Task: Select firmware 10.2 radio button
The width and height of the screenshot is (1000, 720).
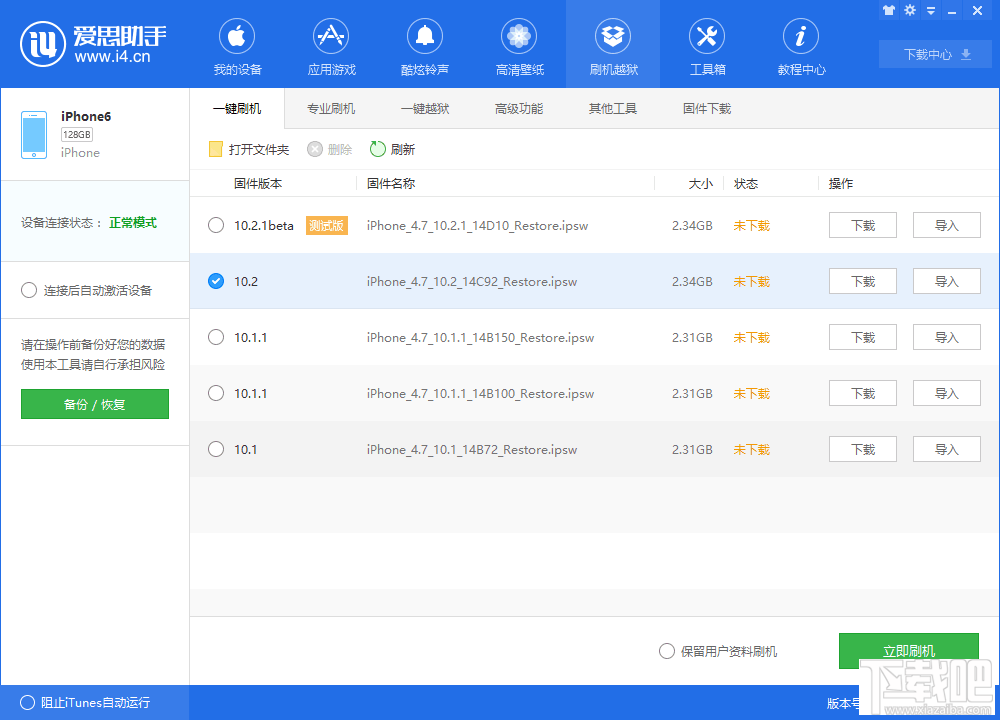Action: point(216,281)
